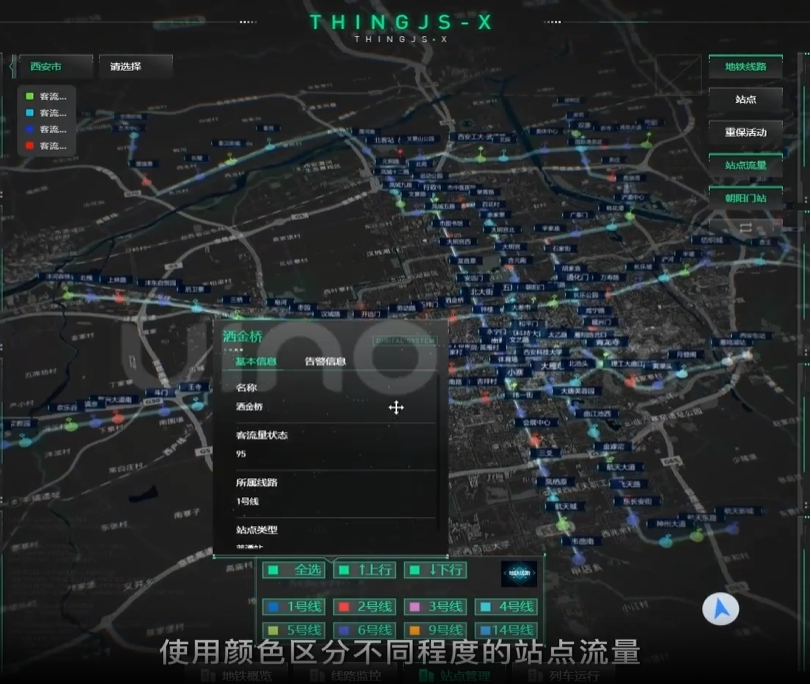This screenshot has width=811, height=684.
Task: Click the red 客流 legend swatch
Action: [x=29, y=146]
